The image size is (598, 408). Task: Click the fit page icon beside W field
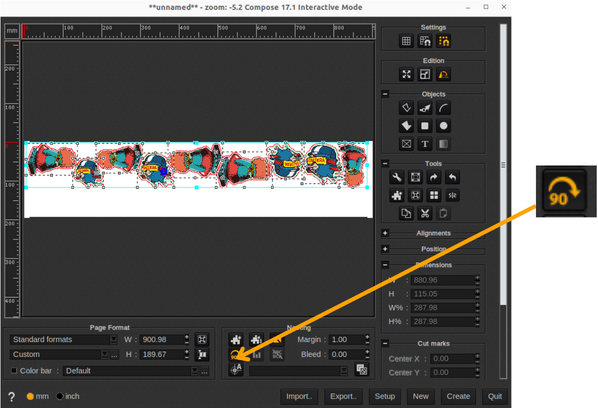coord(202,339)
